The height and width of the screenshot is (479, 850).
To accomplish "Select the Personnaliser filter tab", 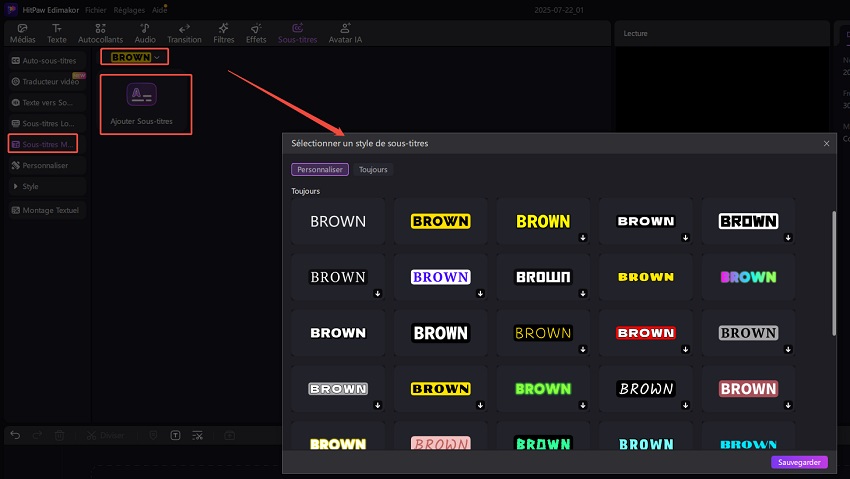I will point(320,170).
